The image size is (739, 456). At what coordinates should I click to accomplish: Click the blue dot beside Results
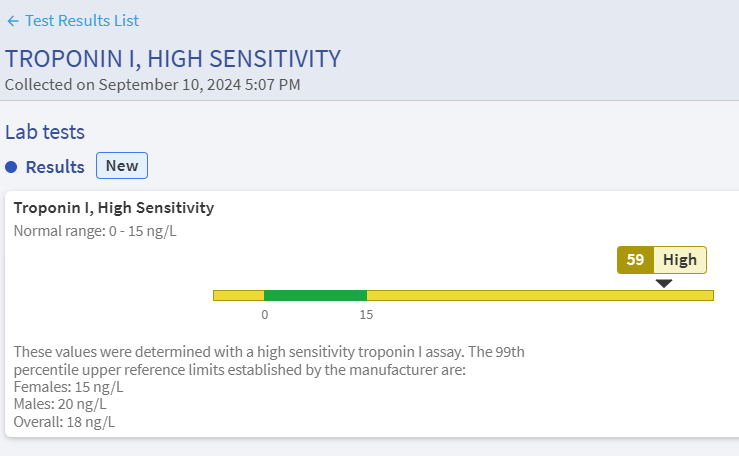click(11, 167)
